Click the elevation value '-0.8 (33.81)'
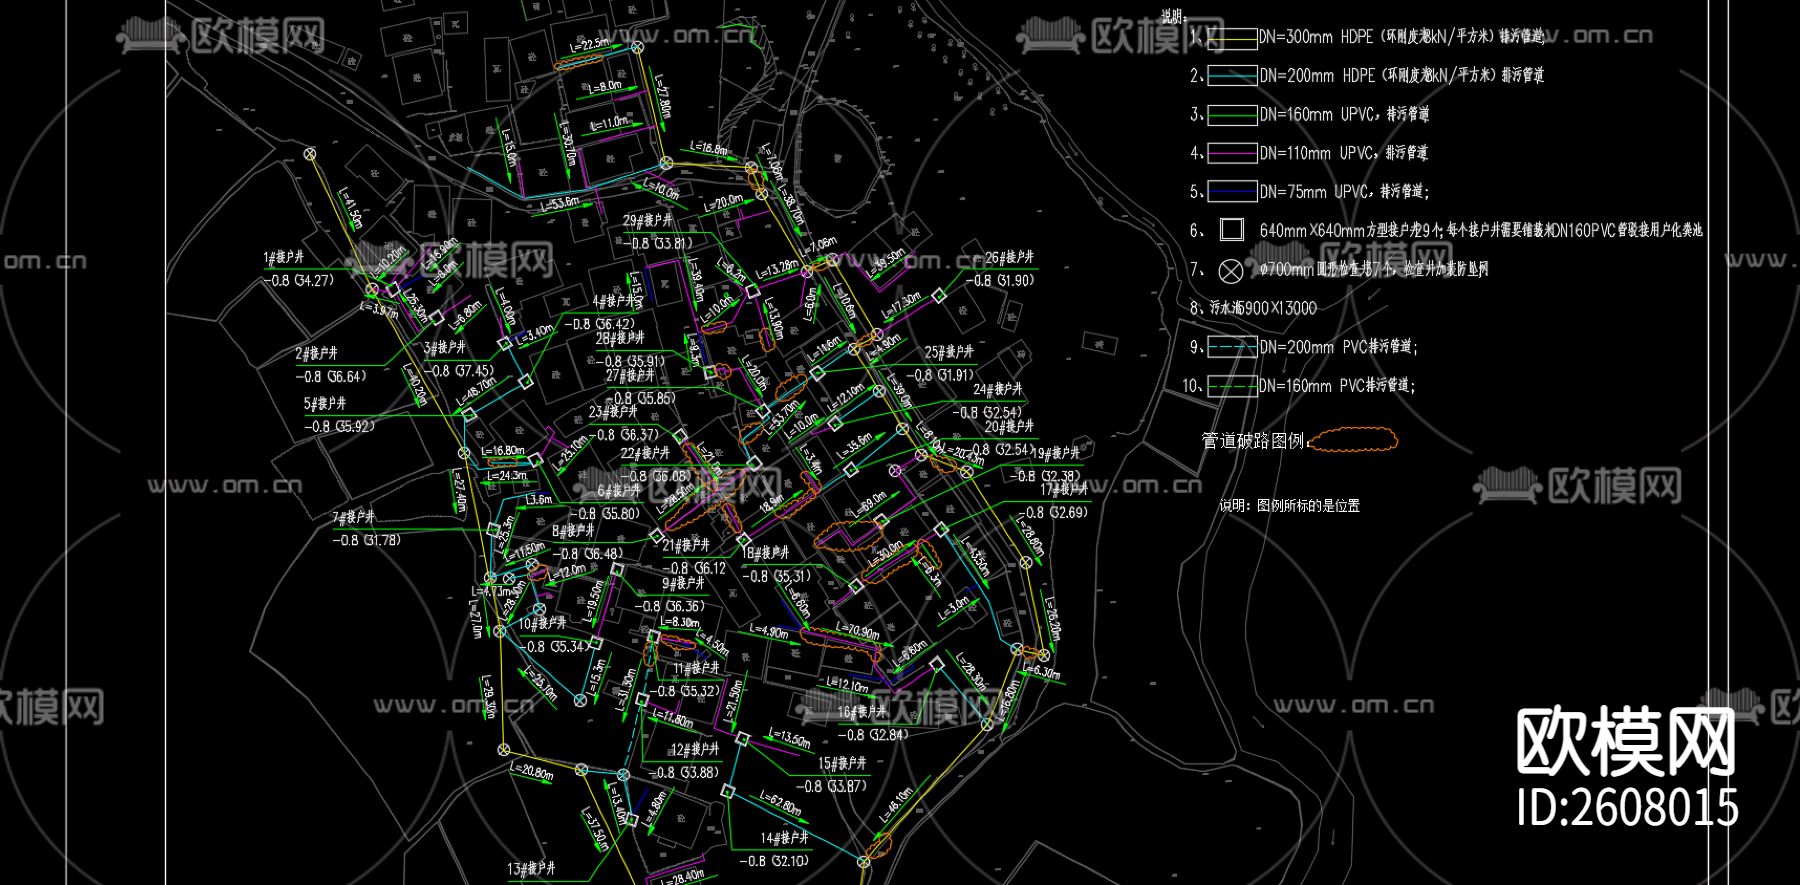The width and height of the screenshot is (1800, 885). coord(658,244)
